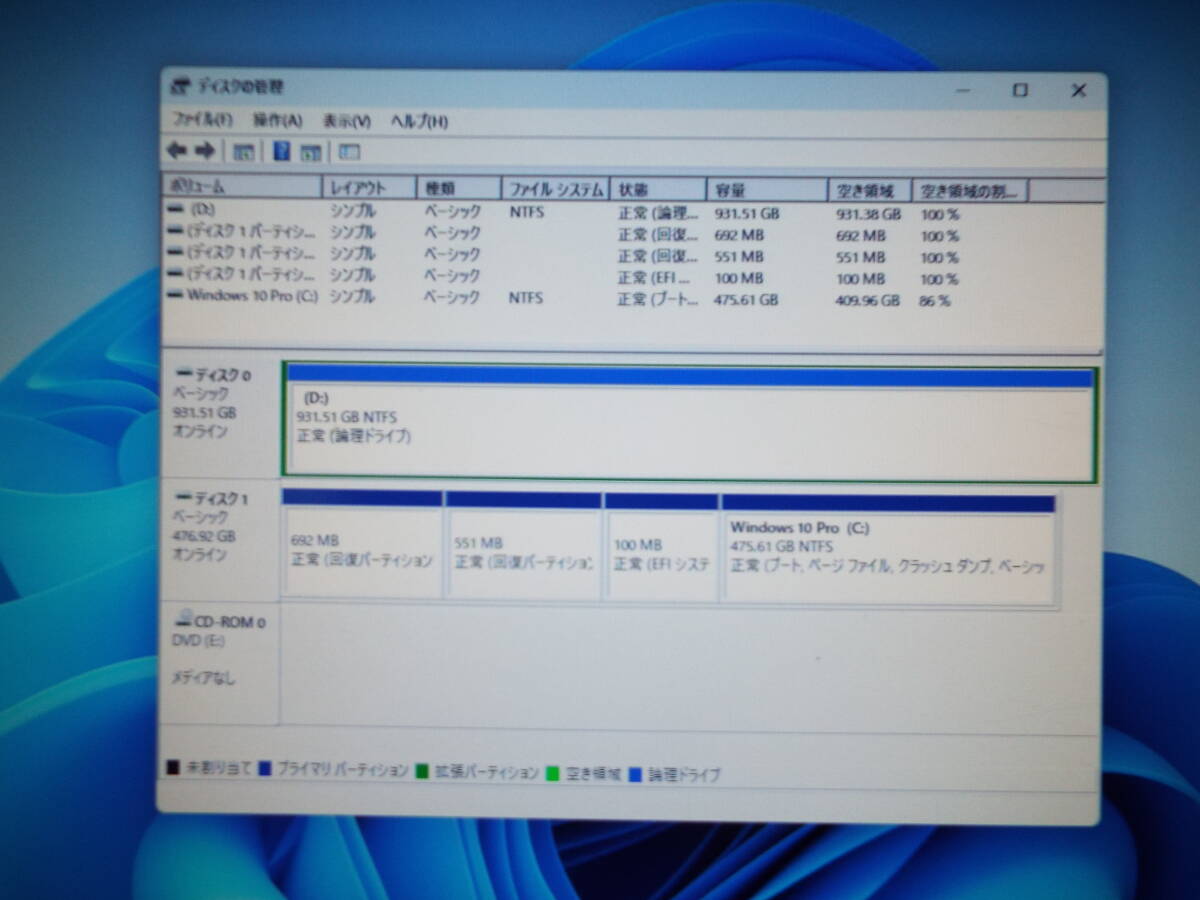Open the ファイル(F) menu
This screenshot has height=900, width=1200.
[x=203, y=120]
